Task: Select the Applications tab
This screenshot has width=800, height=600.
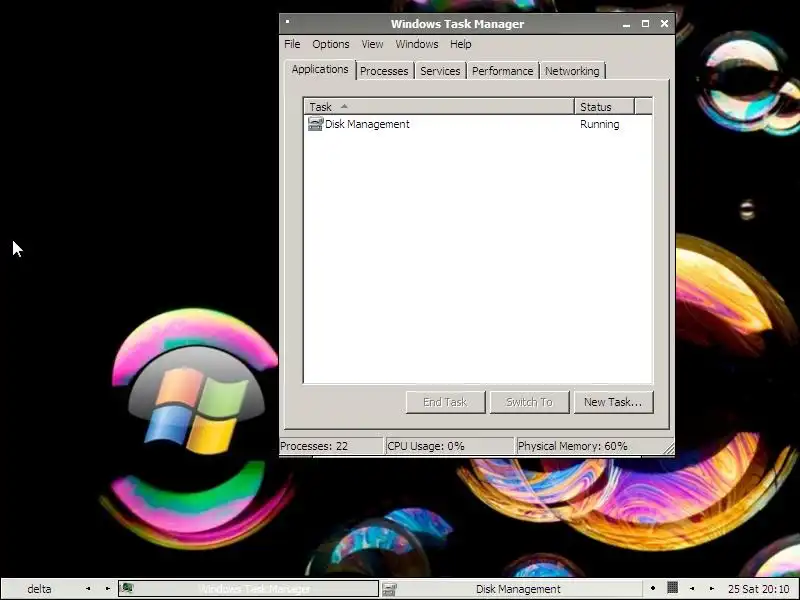Action: click(x=320, y=69)
